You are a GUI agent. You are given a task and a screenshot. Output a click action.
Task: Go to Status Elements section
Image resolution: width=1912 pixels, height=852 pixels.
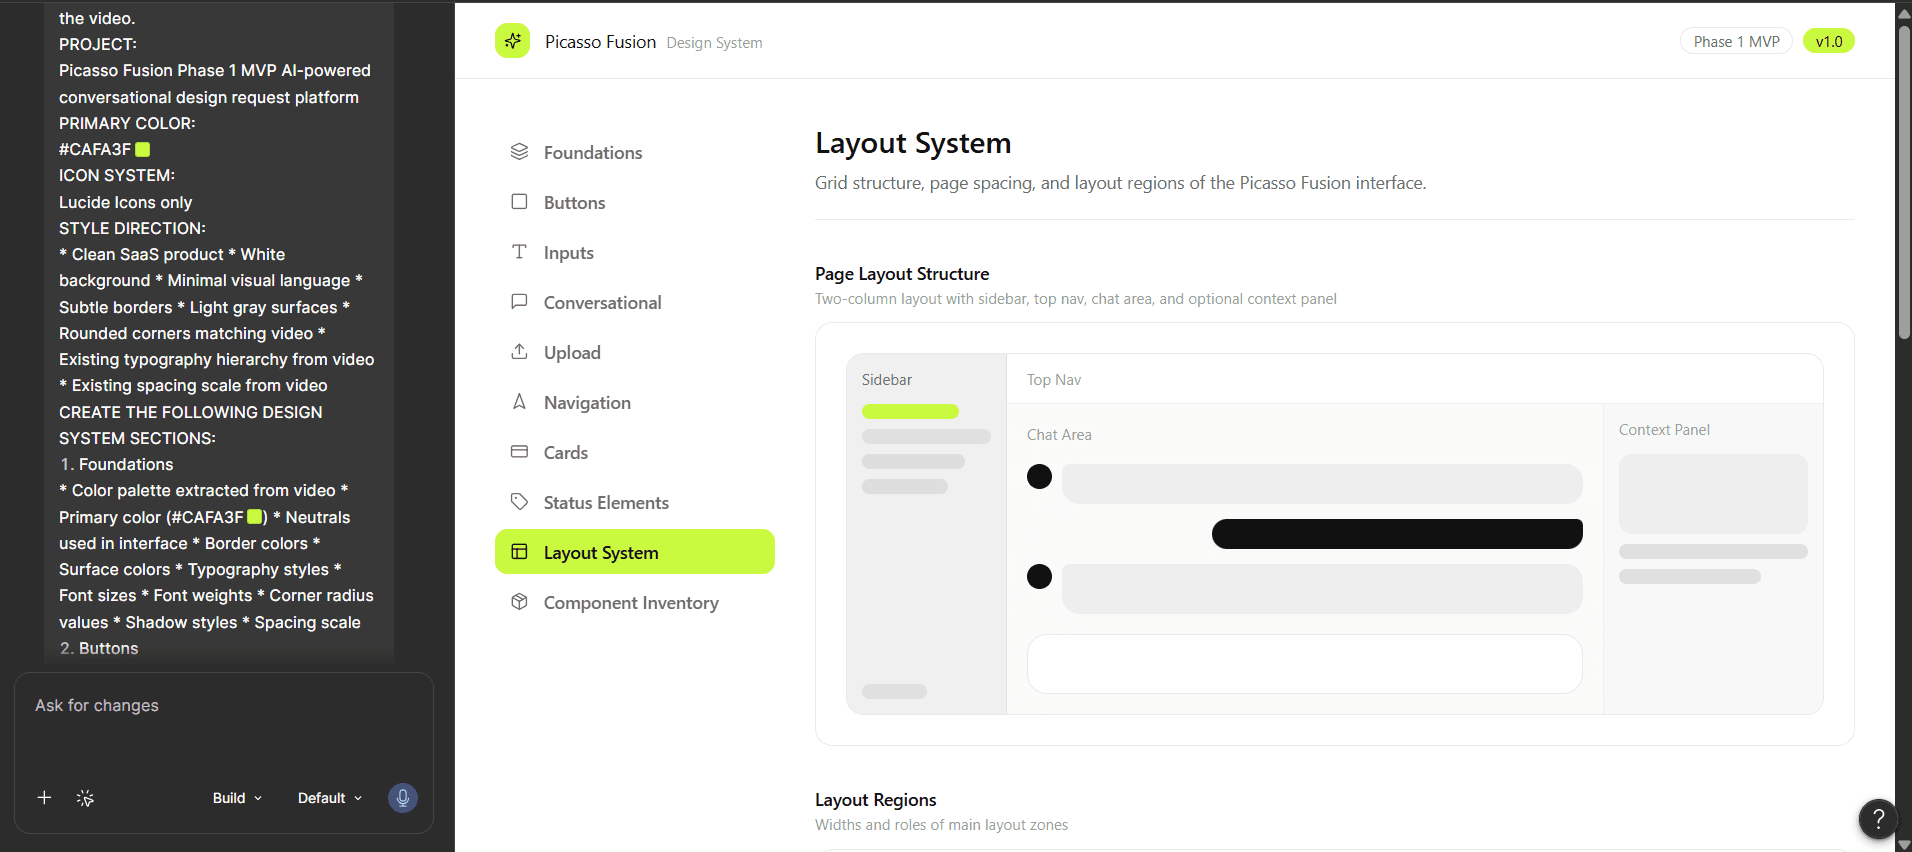635,502
